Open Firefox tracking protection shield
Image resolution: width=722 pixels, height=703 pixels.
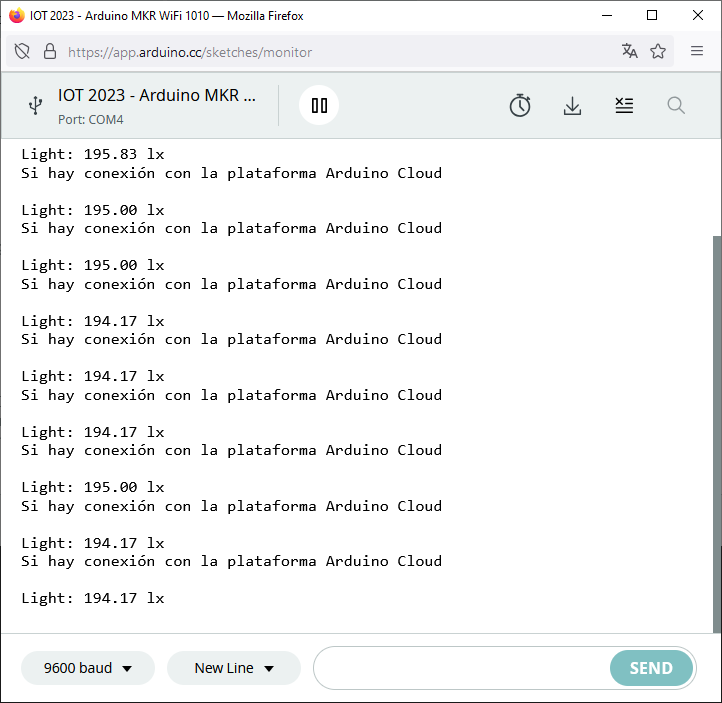click(22, 52)
